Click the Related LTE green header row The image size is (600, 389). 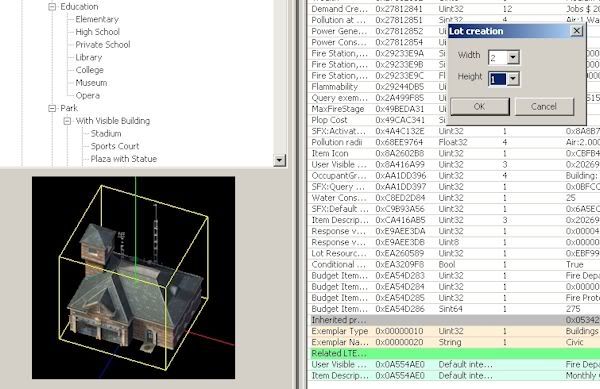(x=453, y=353)
